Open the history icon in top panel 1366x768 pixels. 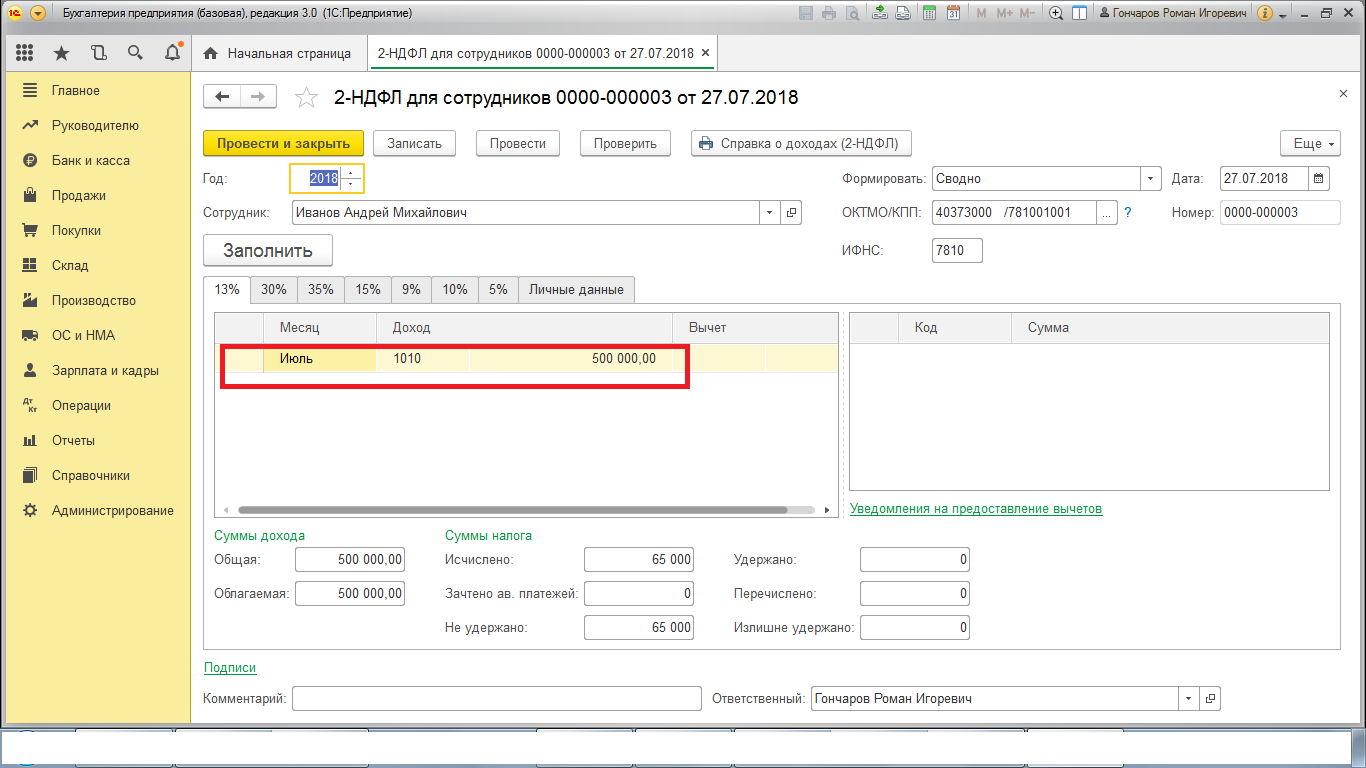click(98, 53)
